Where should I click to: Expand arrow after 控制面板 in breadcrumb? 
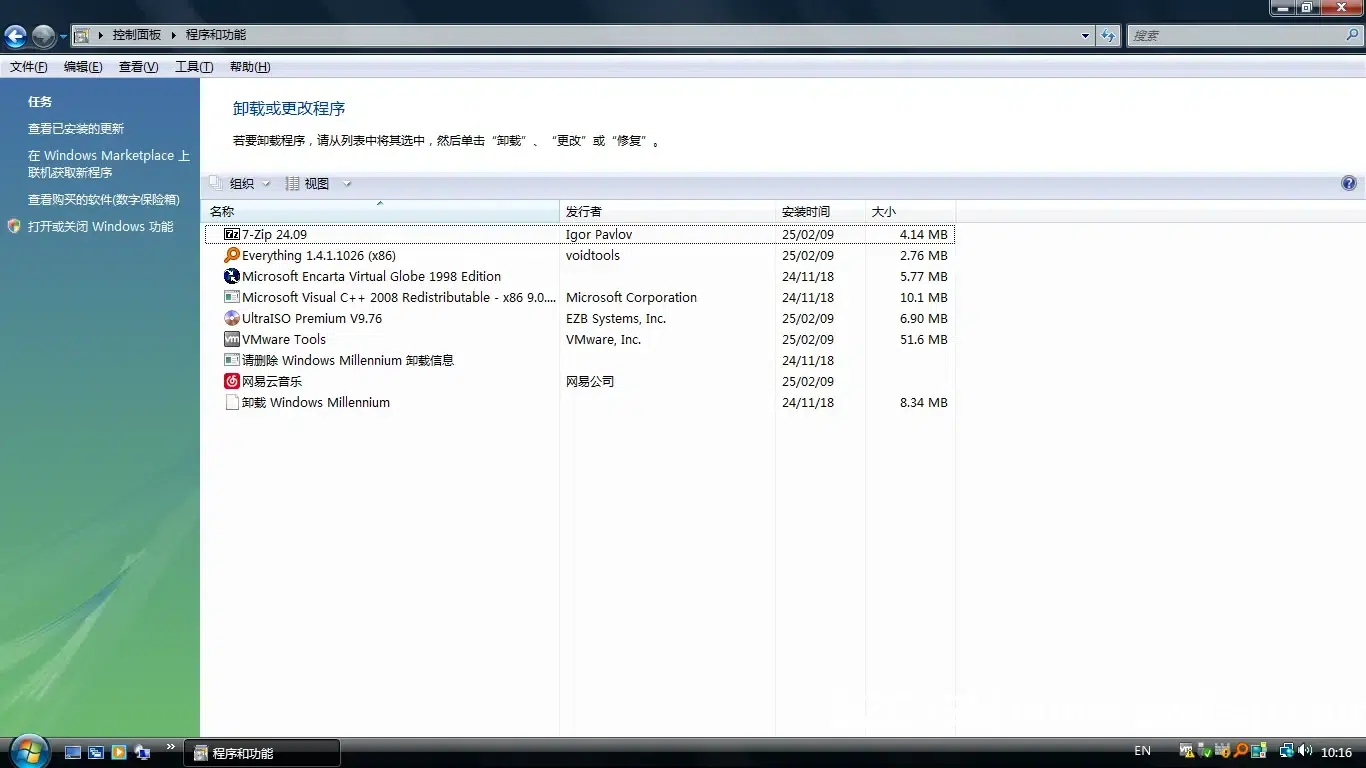point(173,35)
